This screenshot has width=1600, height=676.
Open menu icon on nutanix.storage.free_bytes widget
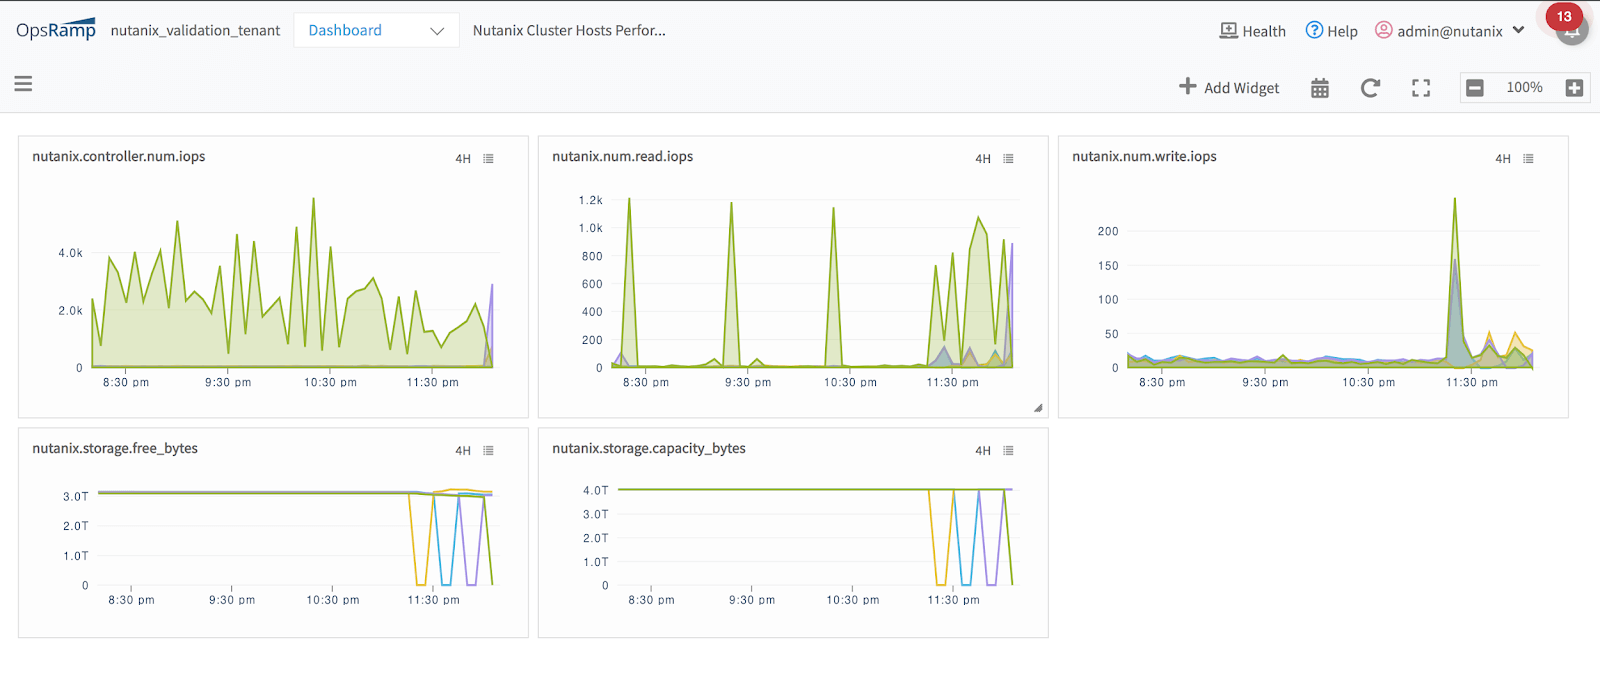pos(489,451)
